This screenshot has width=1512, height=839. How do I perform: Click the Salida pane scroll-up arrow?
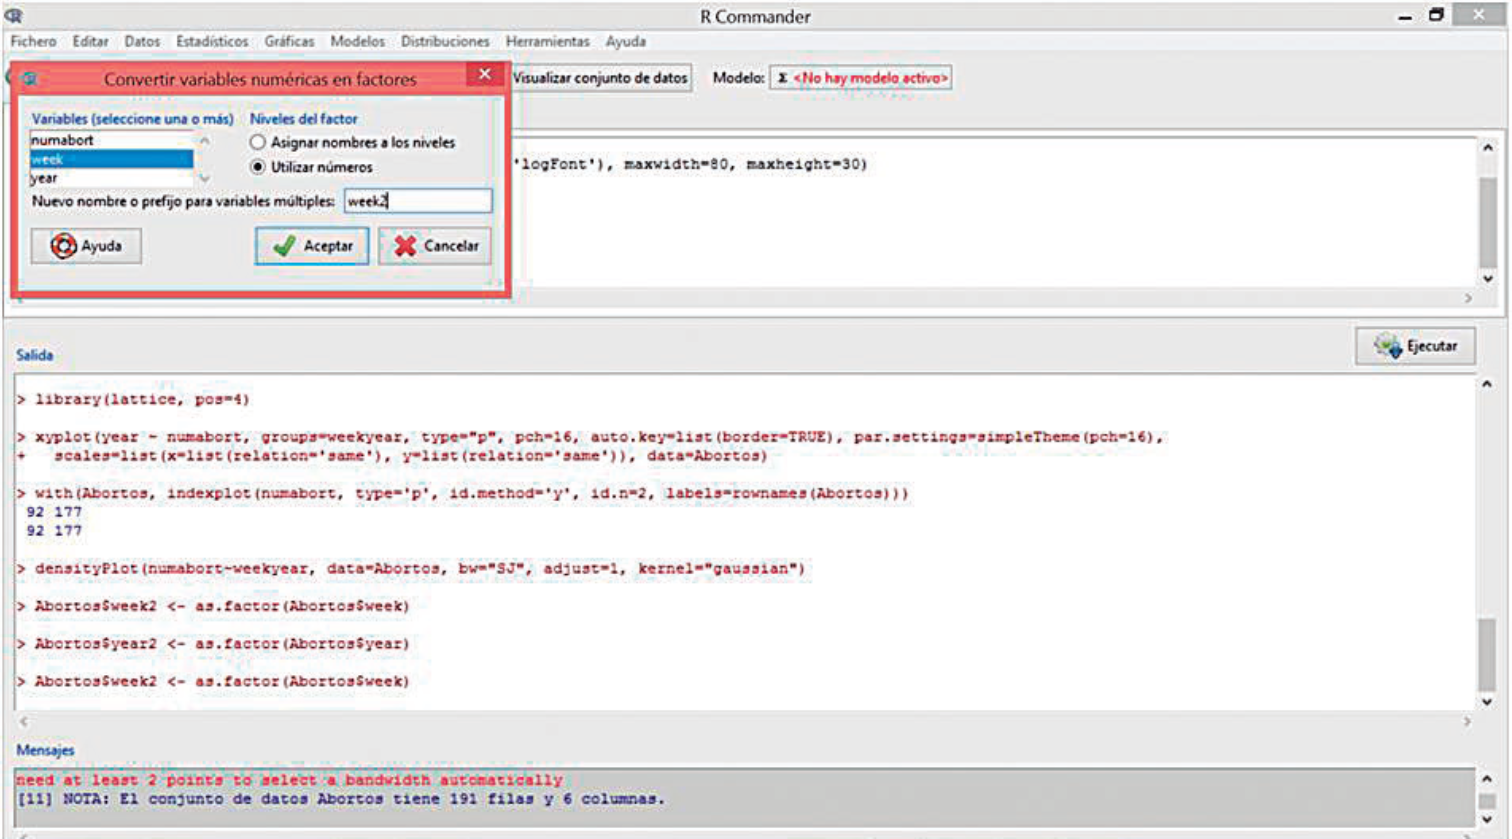pyautogui.click(x=1488, y=384)
